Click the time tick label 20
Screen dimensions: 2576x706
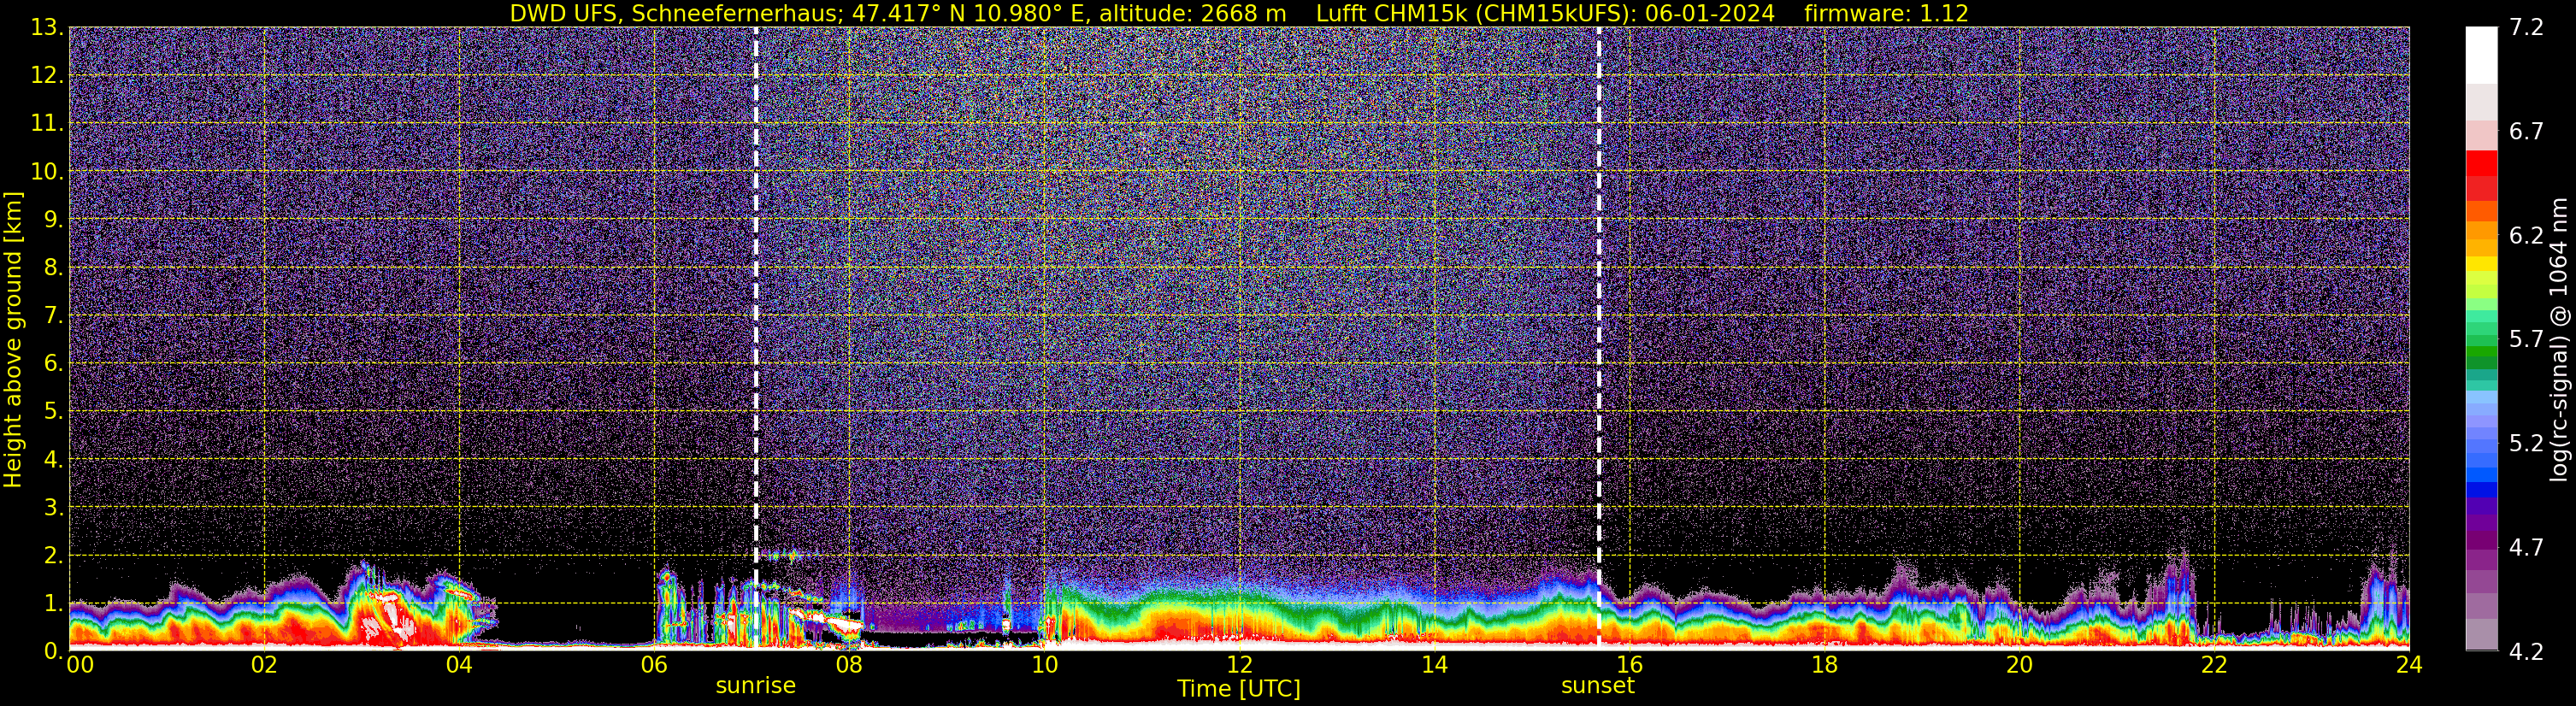tap(2019, 665)
